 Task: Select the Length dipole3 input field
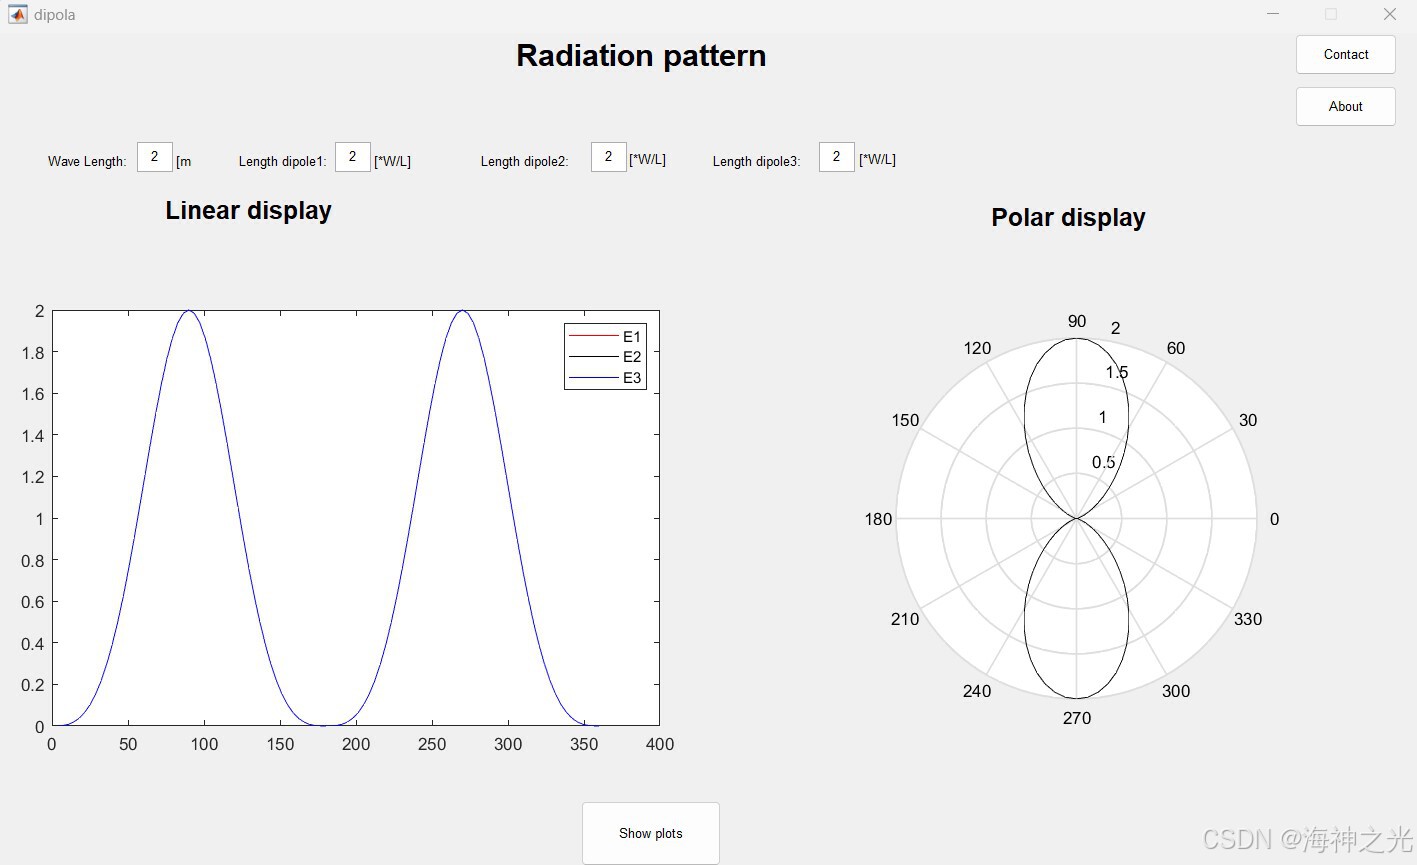[x=836, y=157]
